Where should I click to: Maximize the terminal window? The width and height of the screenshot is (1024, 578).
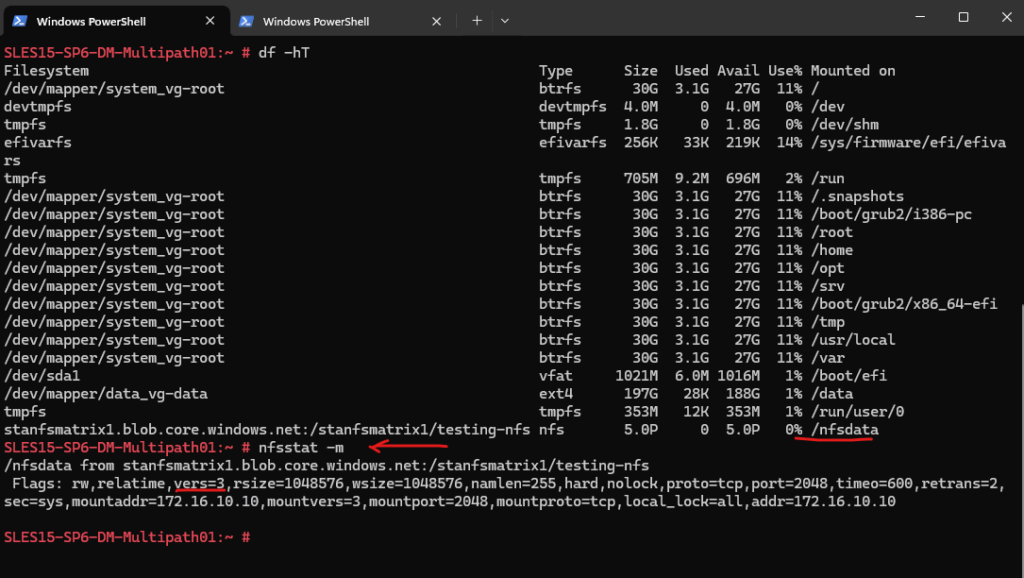[x=963, y=17]
